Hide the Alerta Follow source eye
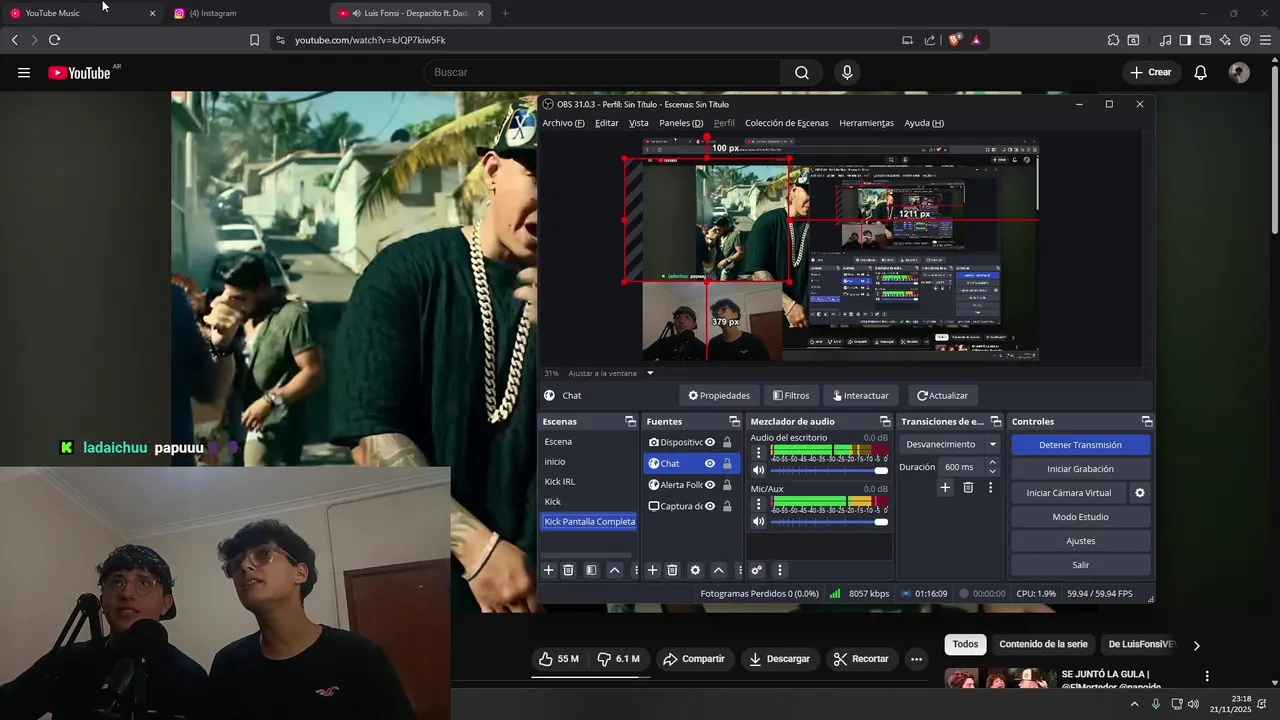 tap(710, 485)
